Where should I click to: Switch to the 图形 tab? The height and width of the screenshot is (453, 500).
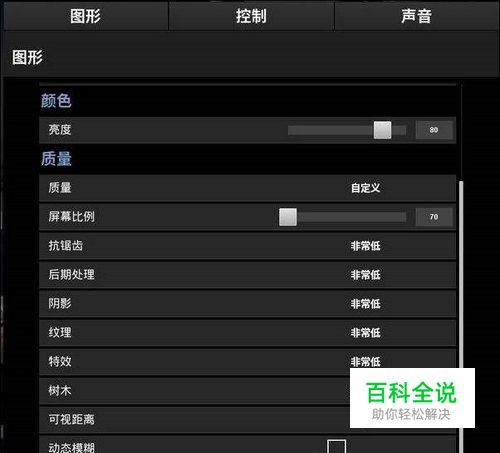click(x=85, y=16)
